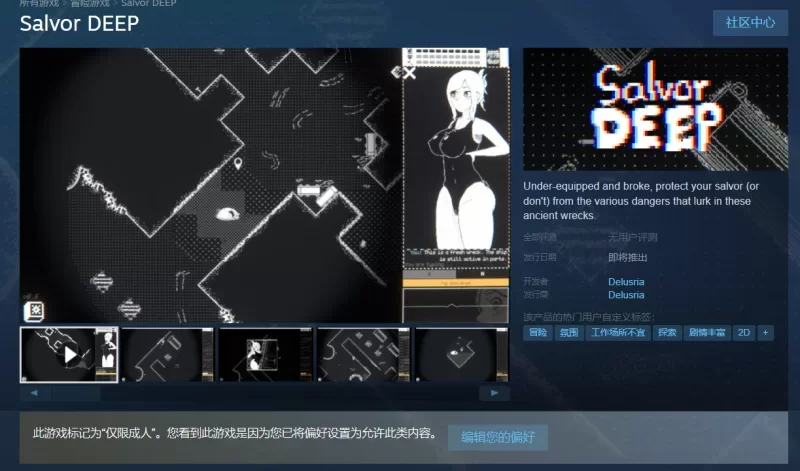Select the 剧情丰富 tag
800x471 pixels.
coord(707,333)
